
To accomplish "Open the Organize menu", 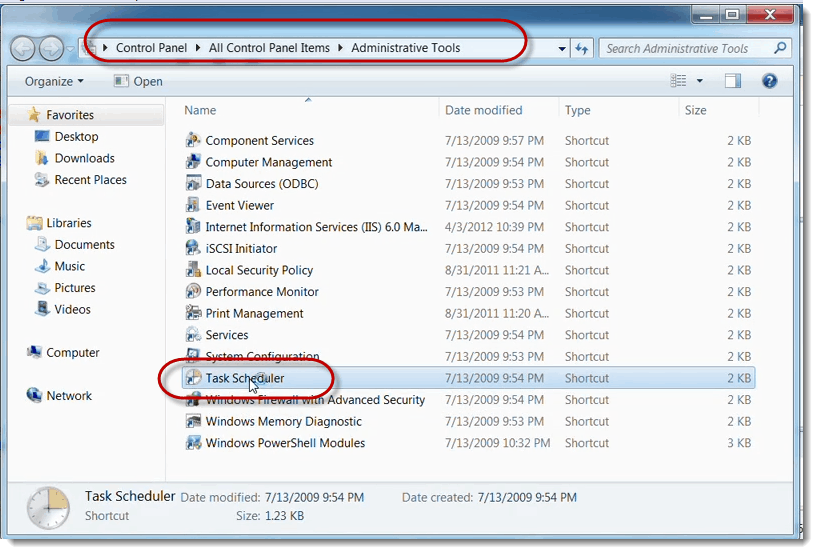I will coord(54,81).
